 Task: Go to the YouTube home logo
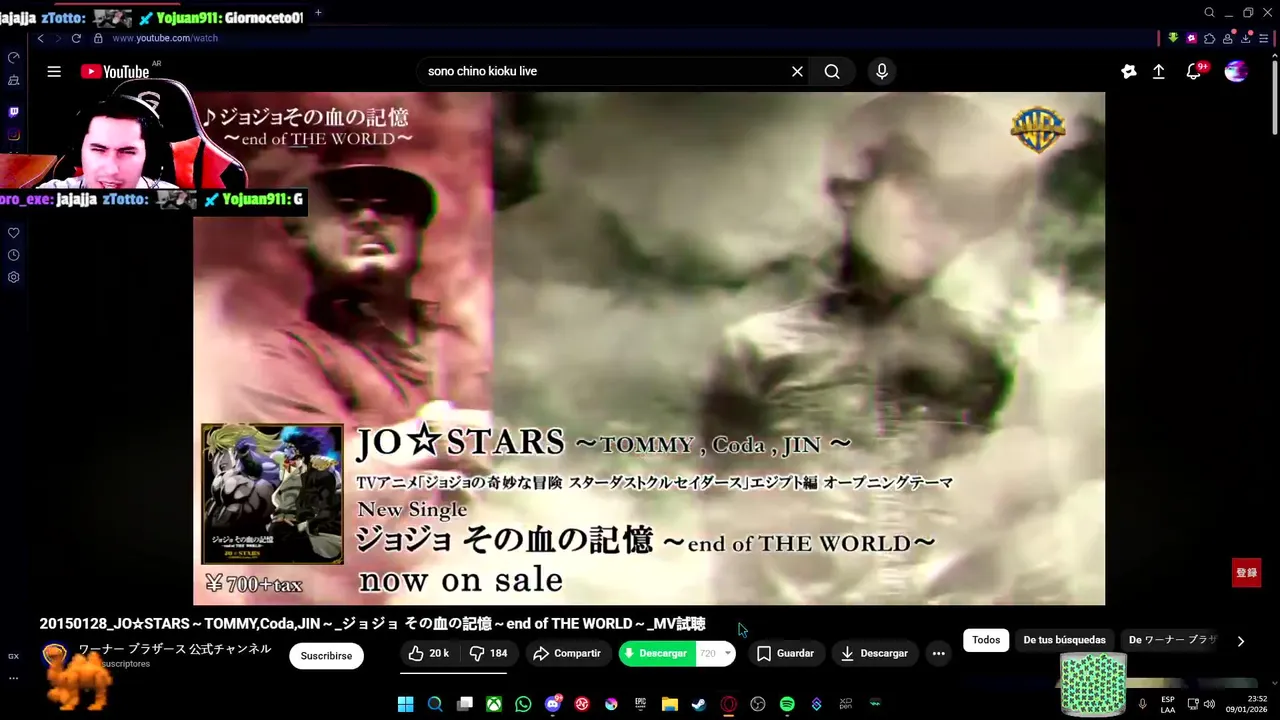(x=115, y=71)
